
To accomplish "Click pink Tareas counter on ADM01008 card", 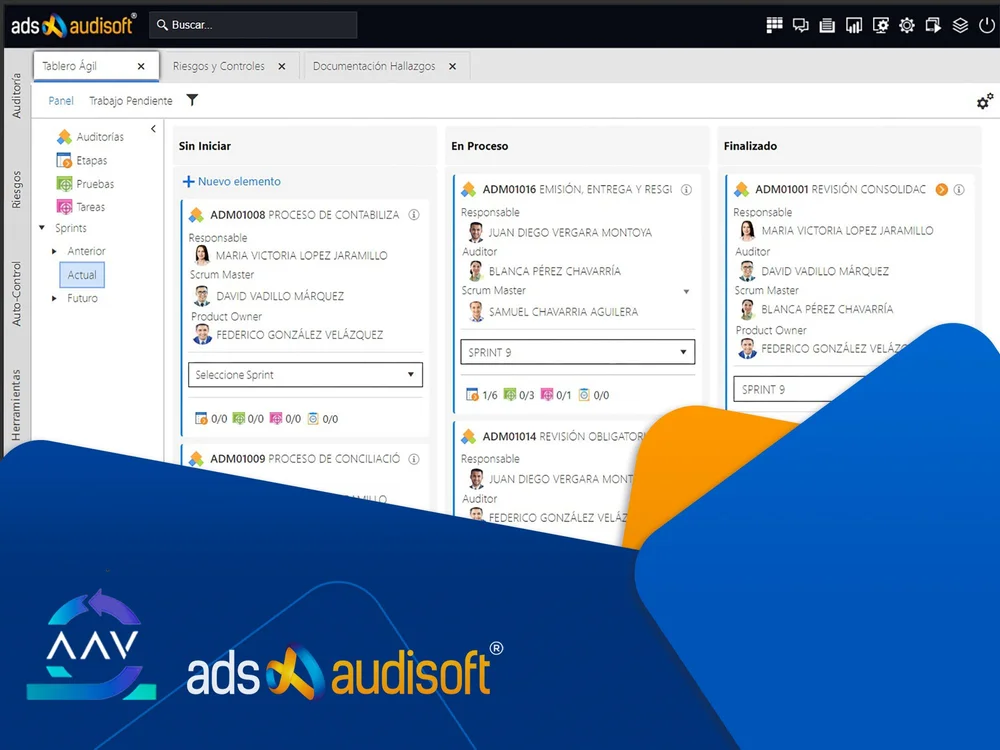I will [285, 419].
